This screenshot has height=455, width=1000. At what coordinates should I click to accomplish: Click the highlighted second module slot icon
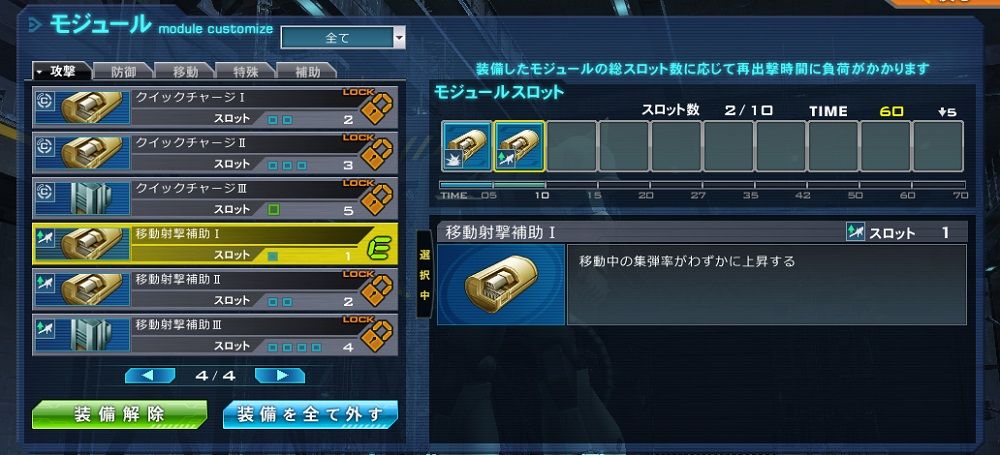[x=519, y=146]
